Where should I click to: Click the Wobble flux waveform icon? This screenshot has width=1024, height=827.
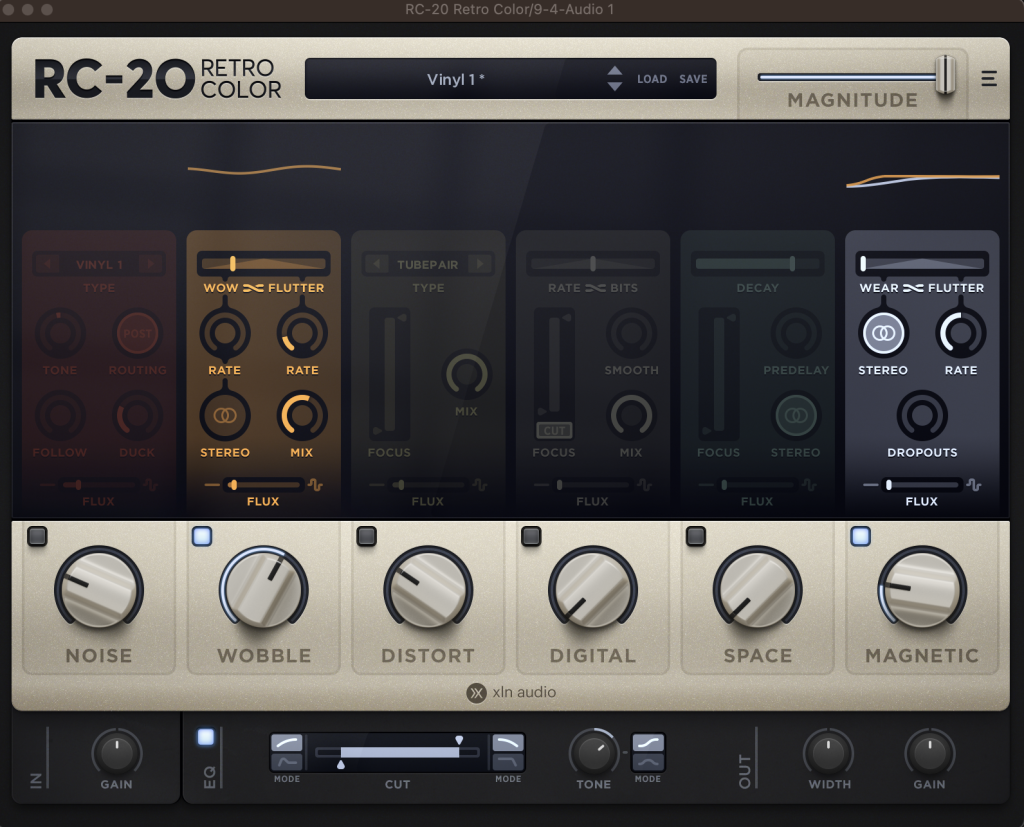(315, 485)
